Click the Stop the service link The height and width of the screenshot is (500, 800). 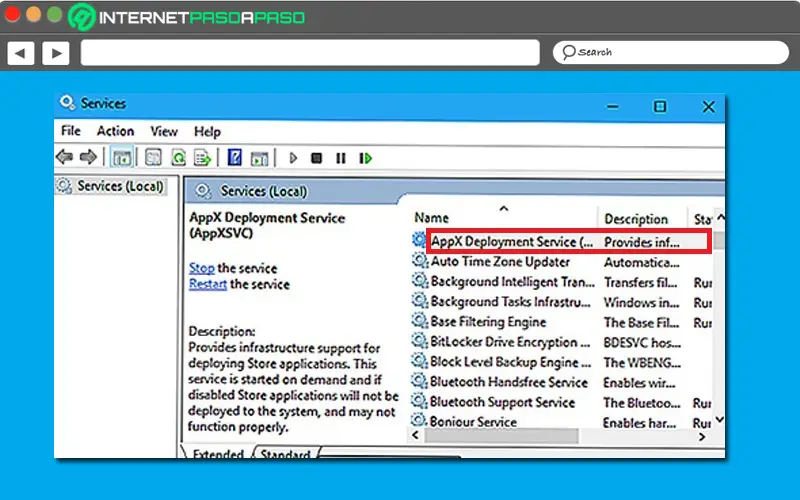coord(202,268)
